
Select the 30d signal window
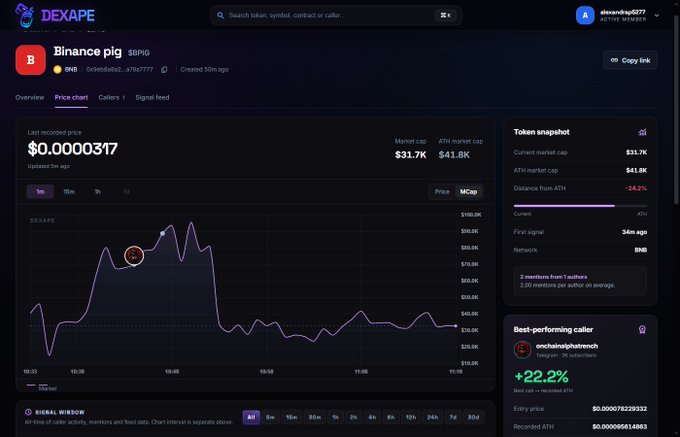[473, 417]
